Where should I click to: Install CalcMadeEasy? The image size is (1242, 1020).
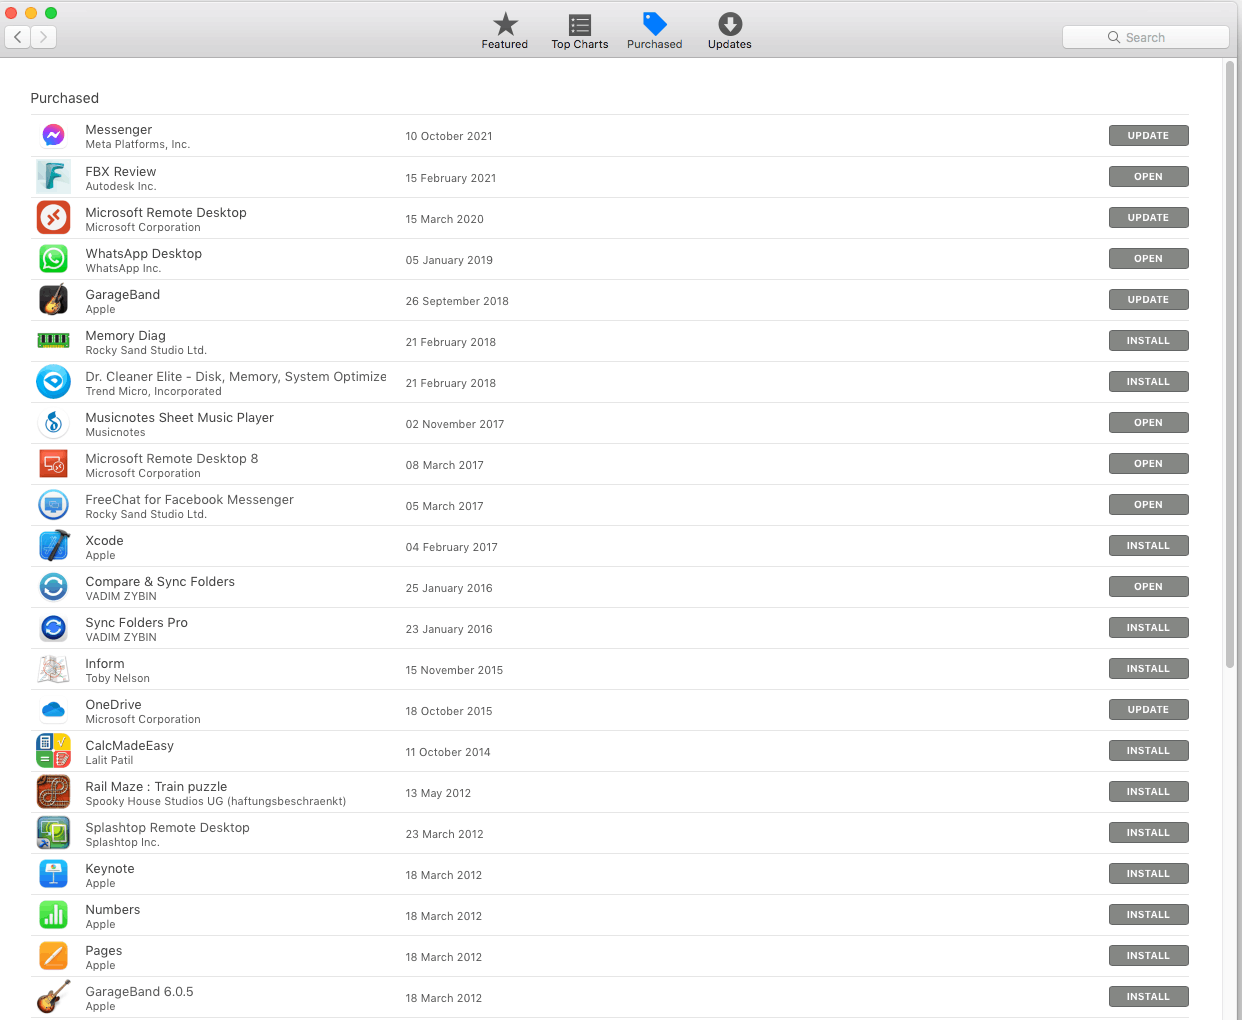click(x=1148, y=750)
